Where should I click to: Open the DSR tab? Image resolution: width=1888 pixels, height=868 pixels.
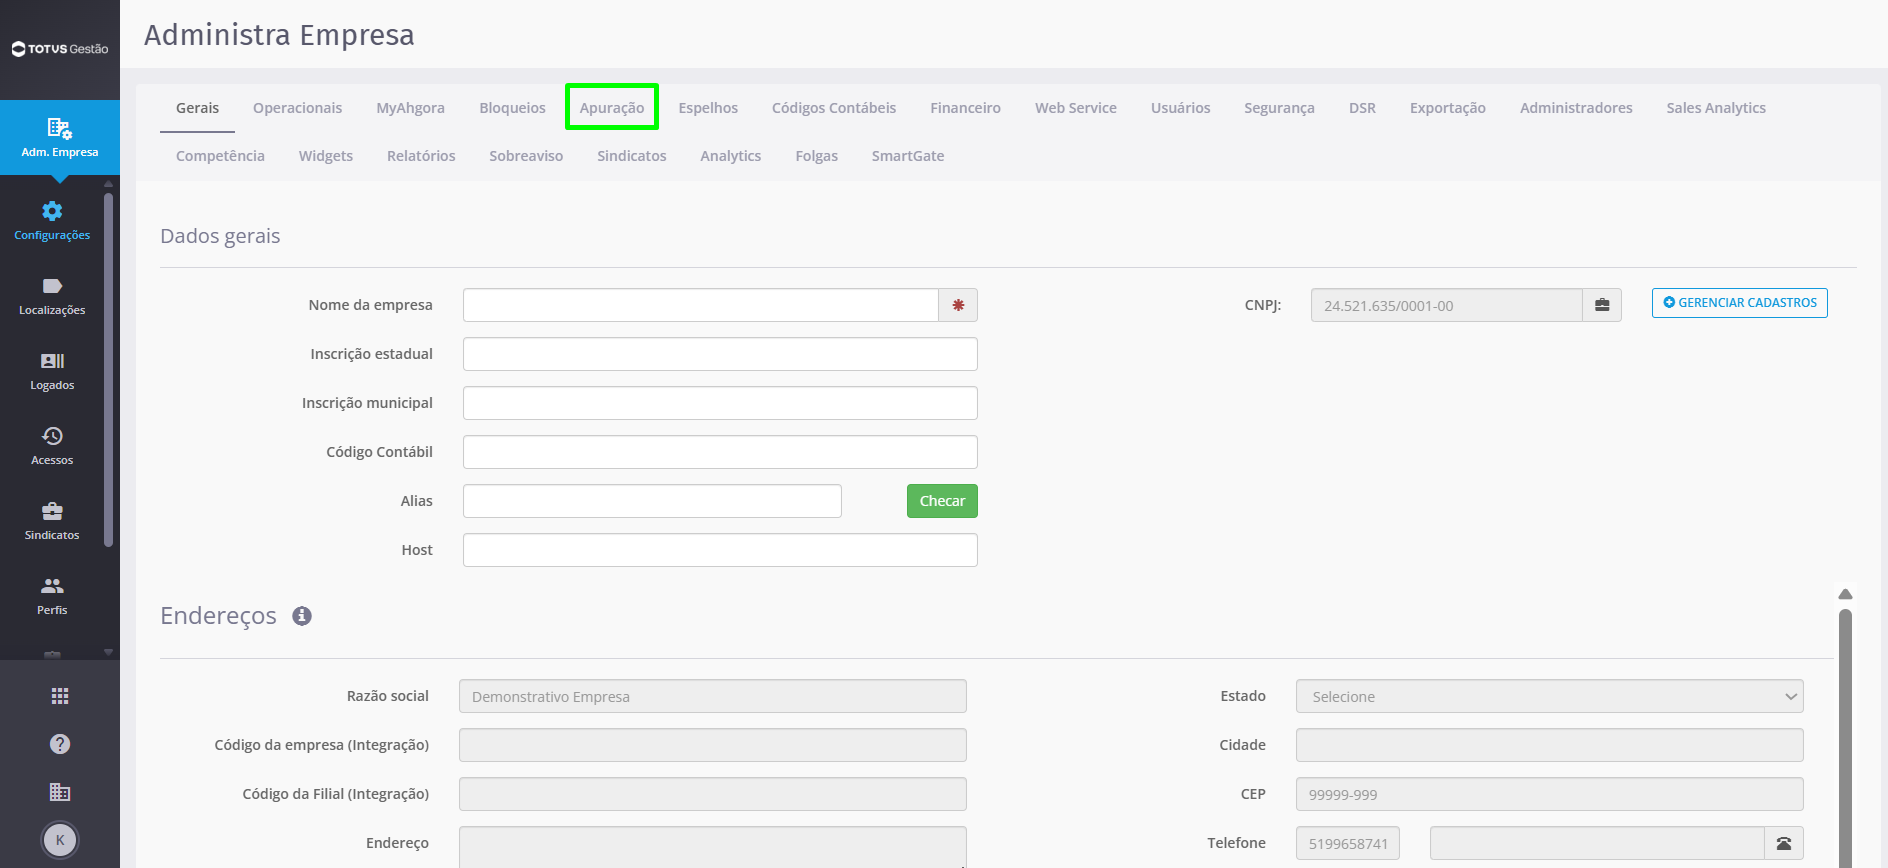pyautogui.click(x=1362, y=108)
